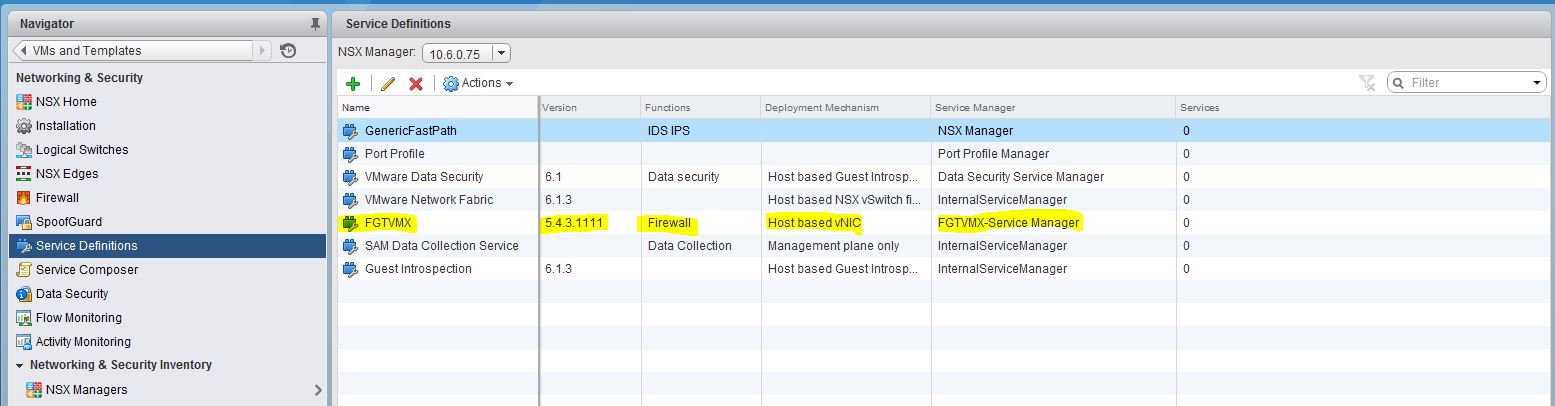
Task: Click in the Filter search field
Action: [x=1465, y=83]
